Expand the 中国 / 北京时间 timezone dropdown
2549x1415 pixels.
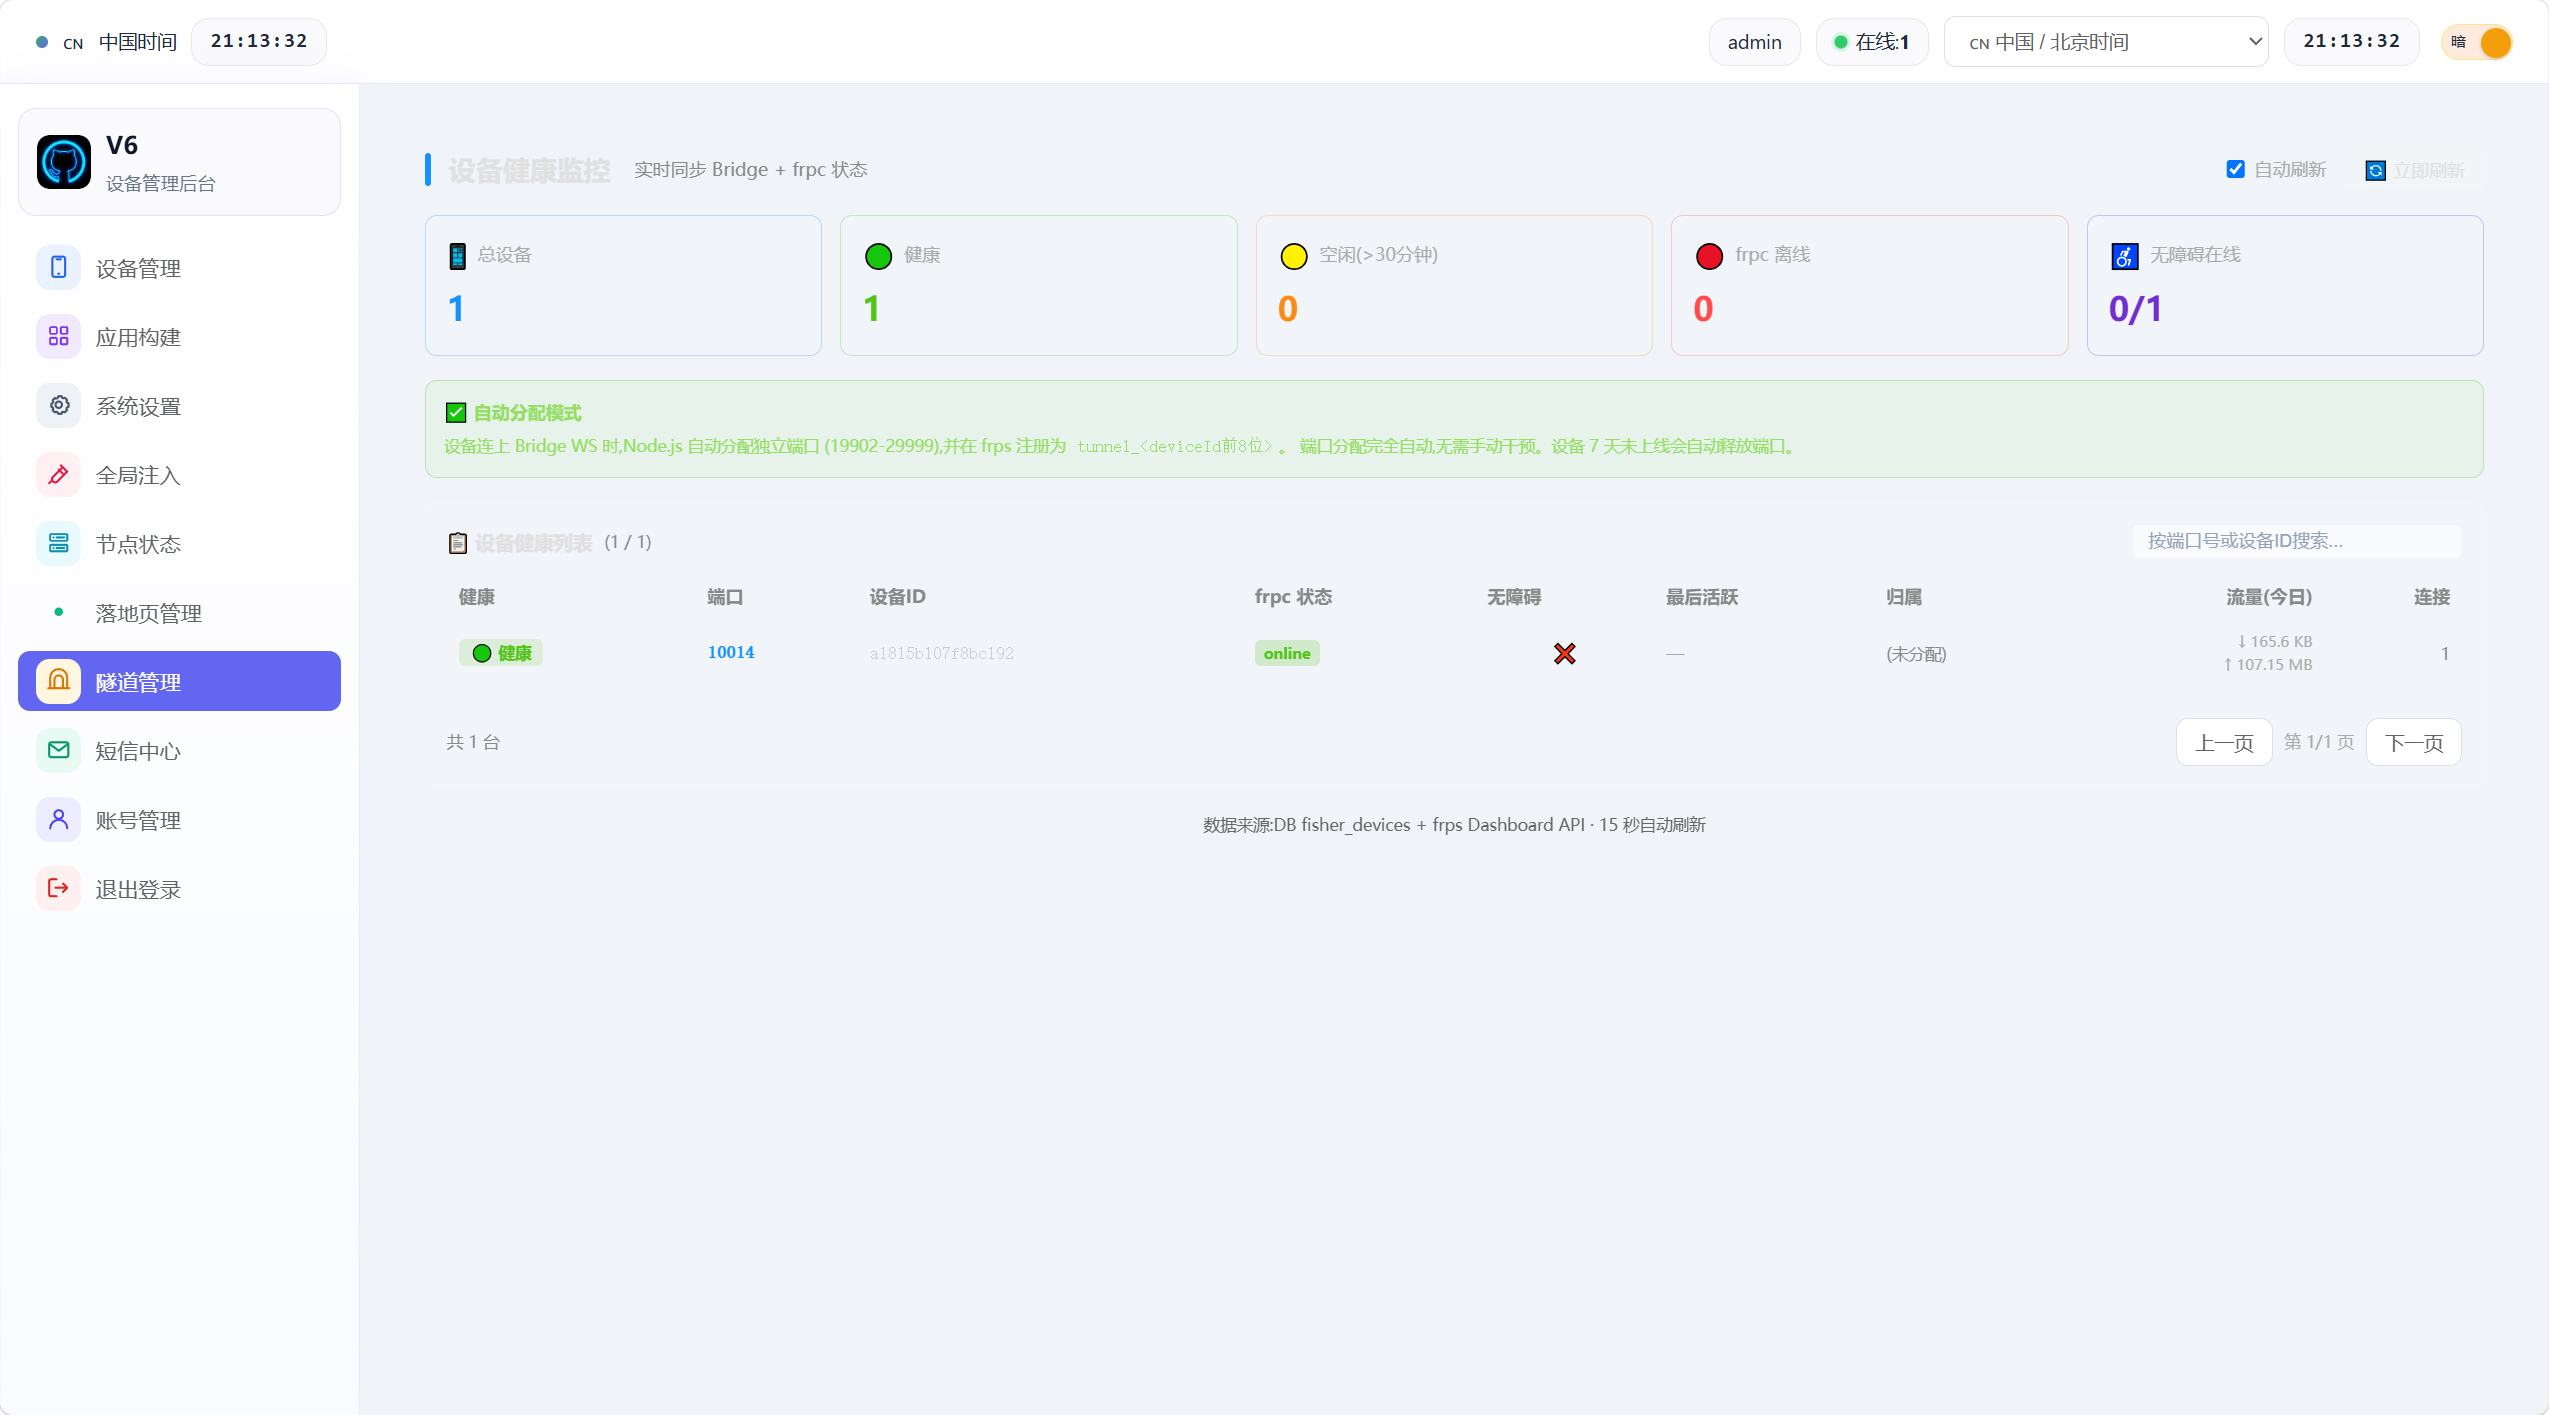coord(2106,42)
